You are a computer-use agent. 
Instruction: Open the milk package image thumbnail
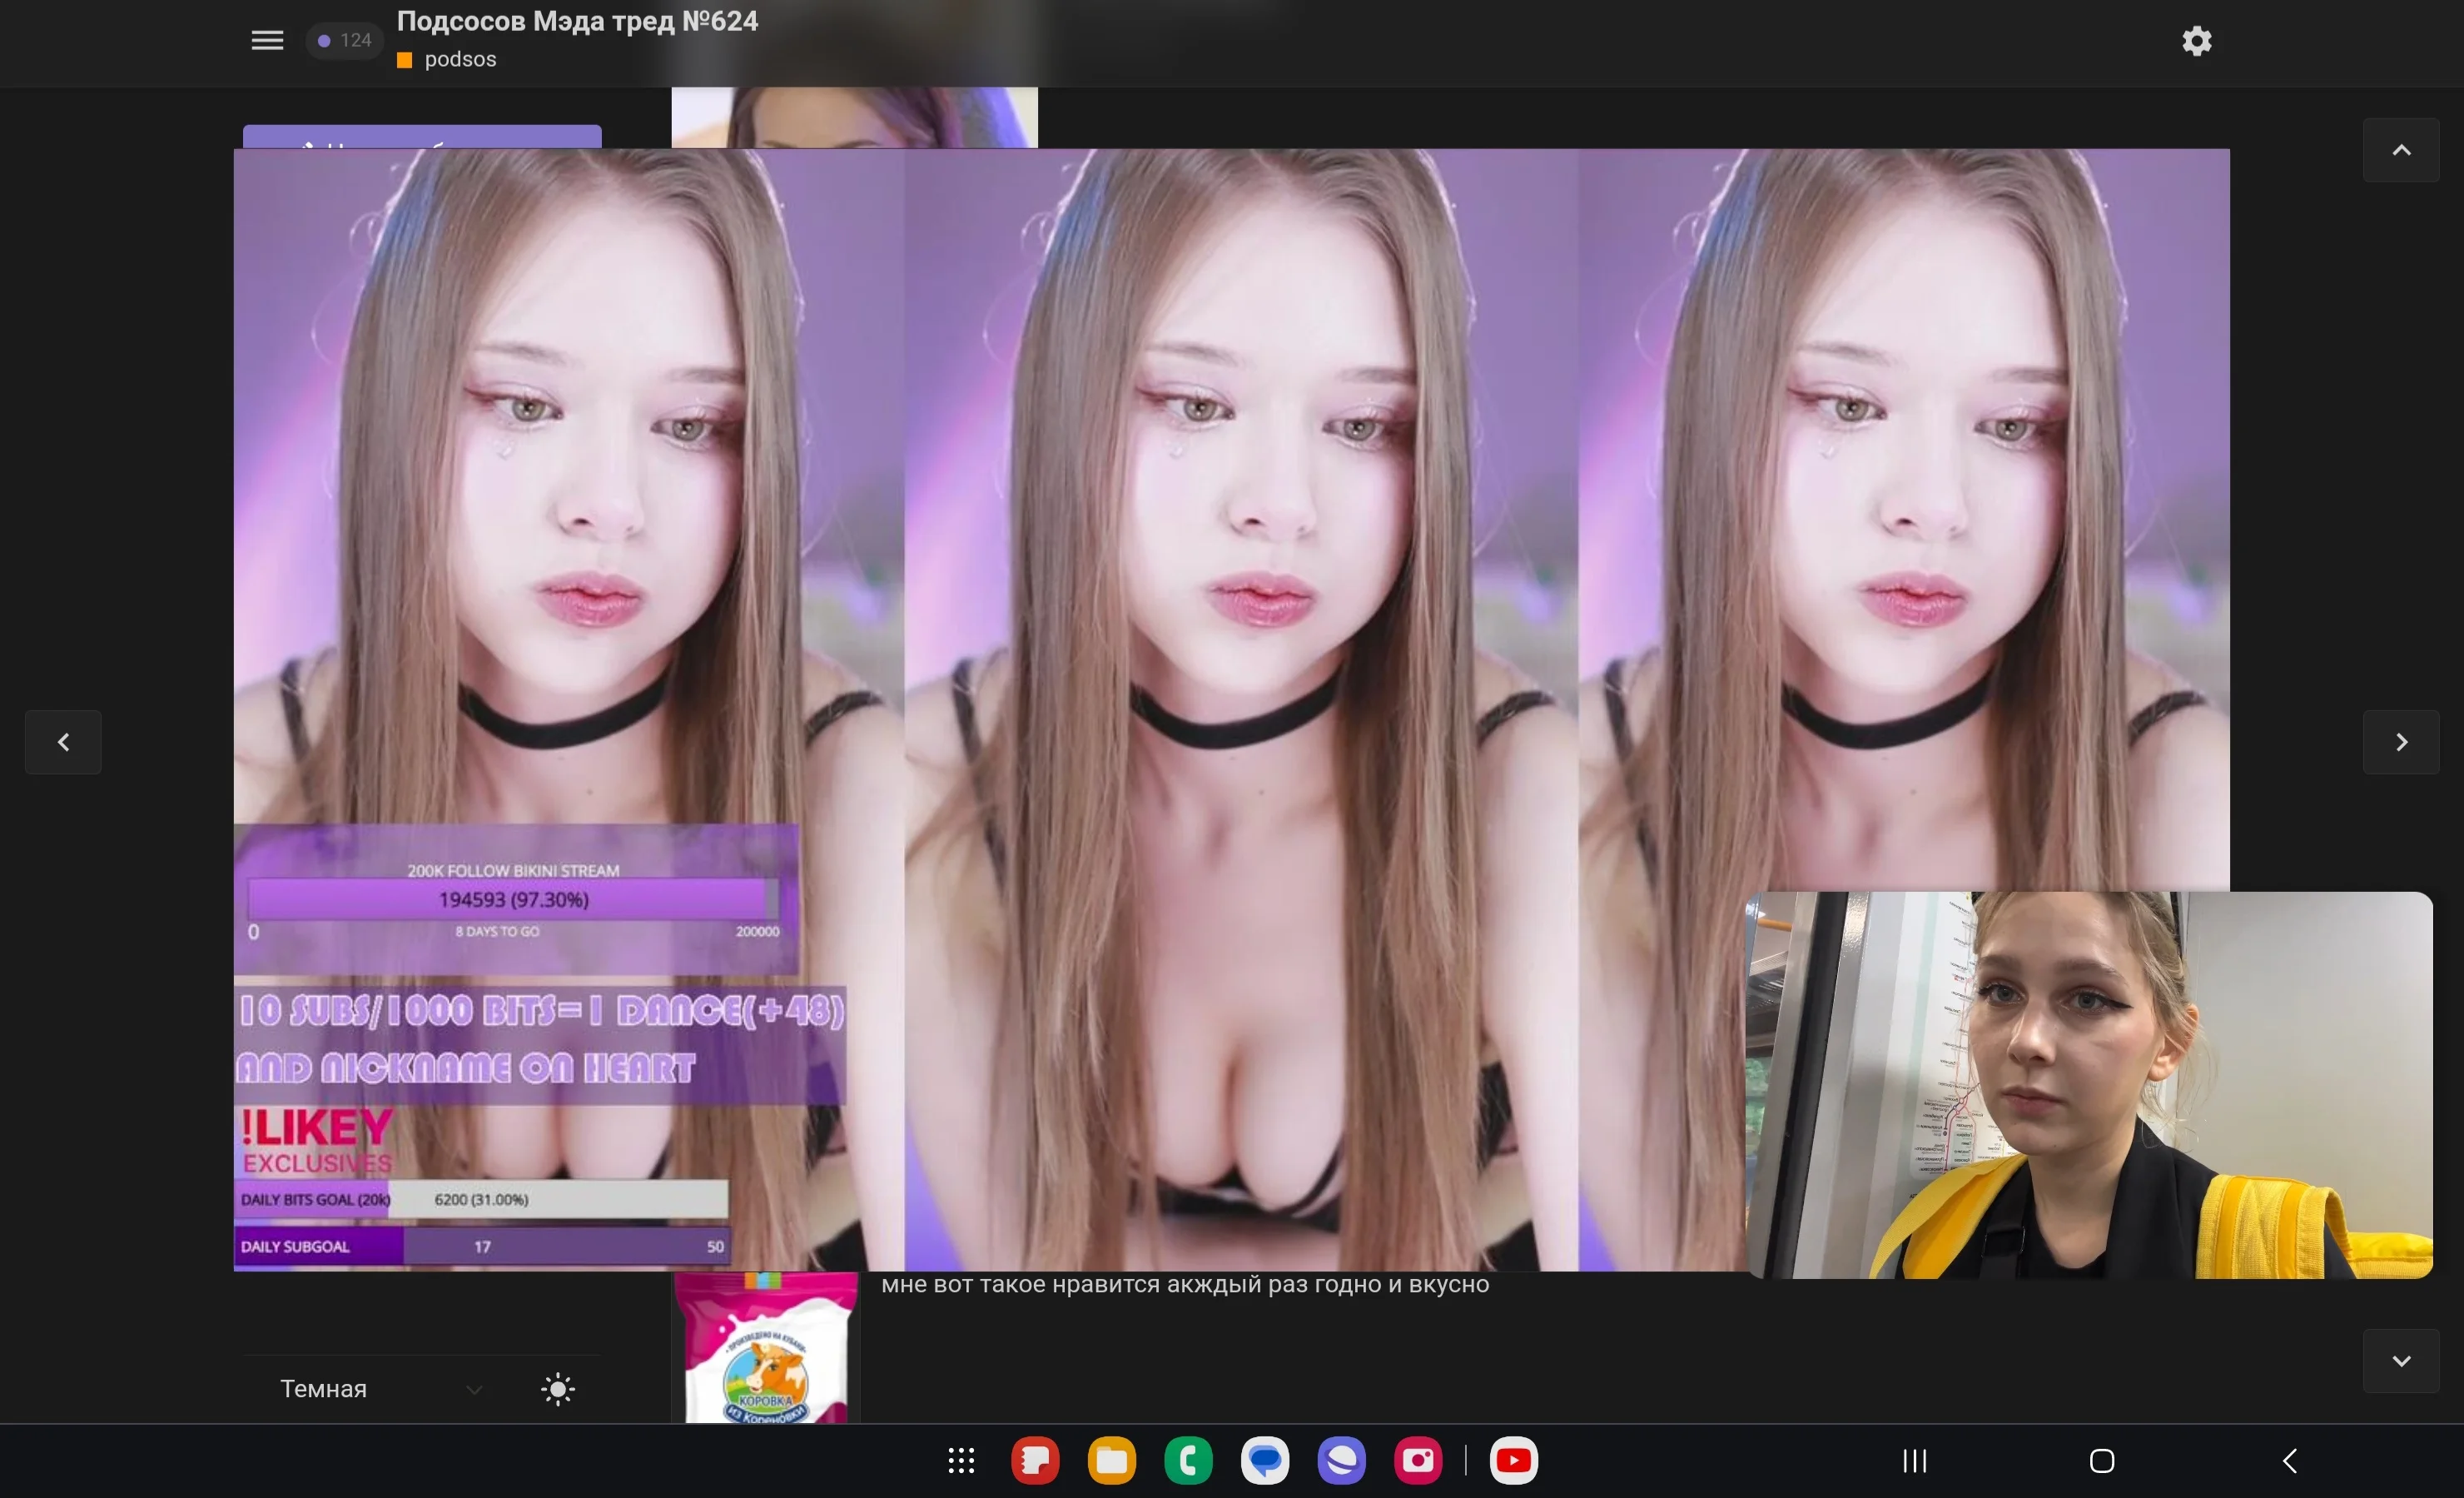coord(766,1350)
